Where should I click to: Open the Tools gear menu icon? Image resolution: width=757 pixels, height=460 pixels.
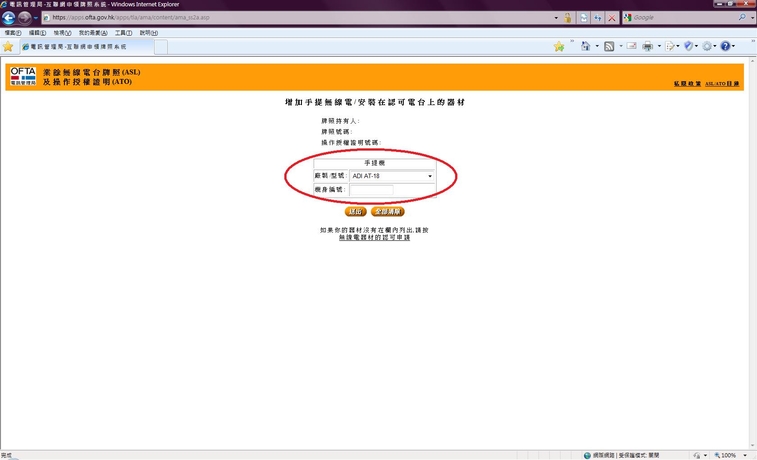(707, 46)
